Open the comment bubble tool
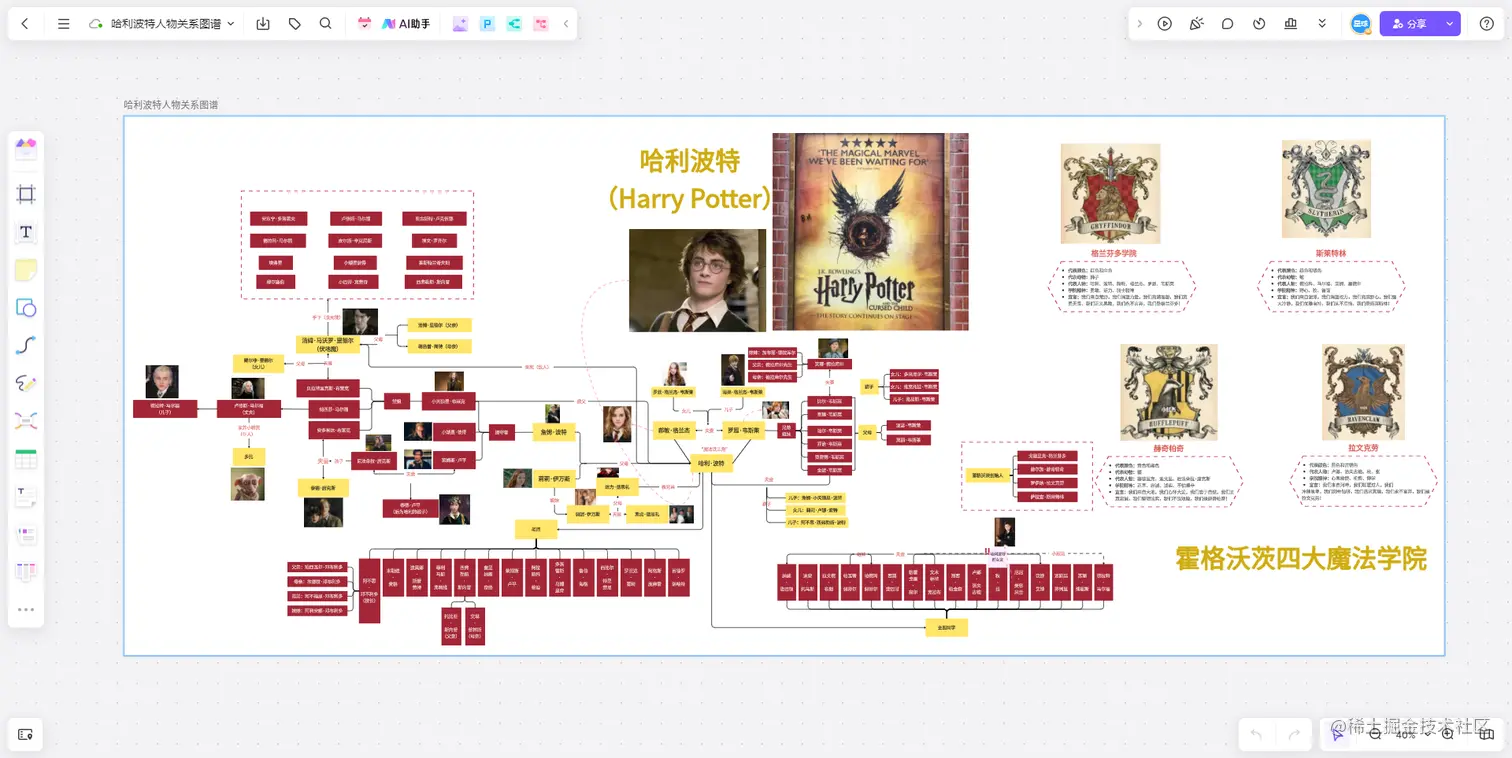Screen dimensions: 1512x758 tap(1228, 24)
